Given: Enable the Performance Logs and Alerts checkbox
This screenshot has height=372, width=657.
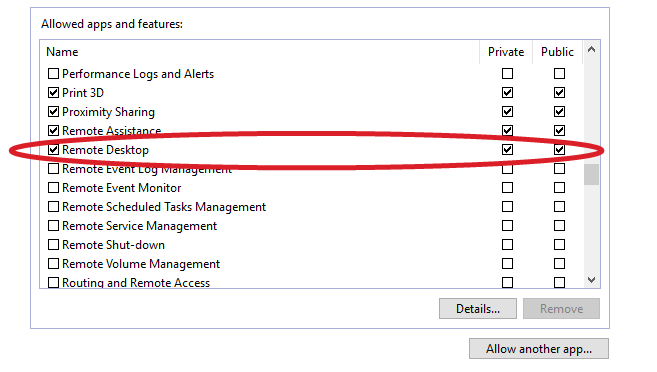Looking at the screenshot, I should coord(53,74).
